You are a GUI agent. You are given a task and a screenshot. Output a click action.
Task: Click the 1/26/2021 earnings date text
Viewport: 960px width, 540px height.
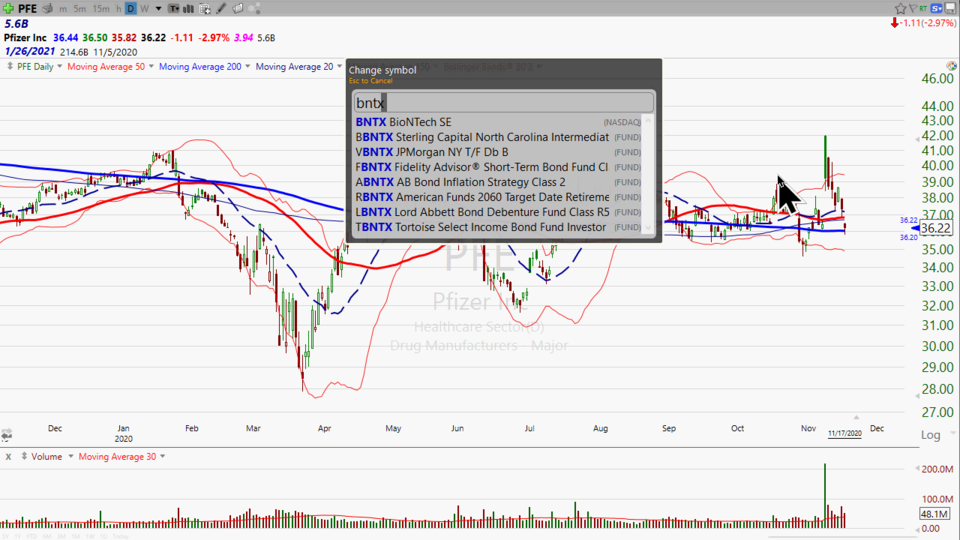coord(29,51)
